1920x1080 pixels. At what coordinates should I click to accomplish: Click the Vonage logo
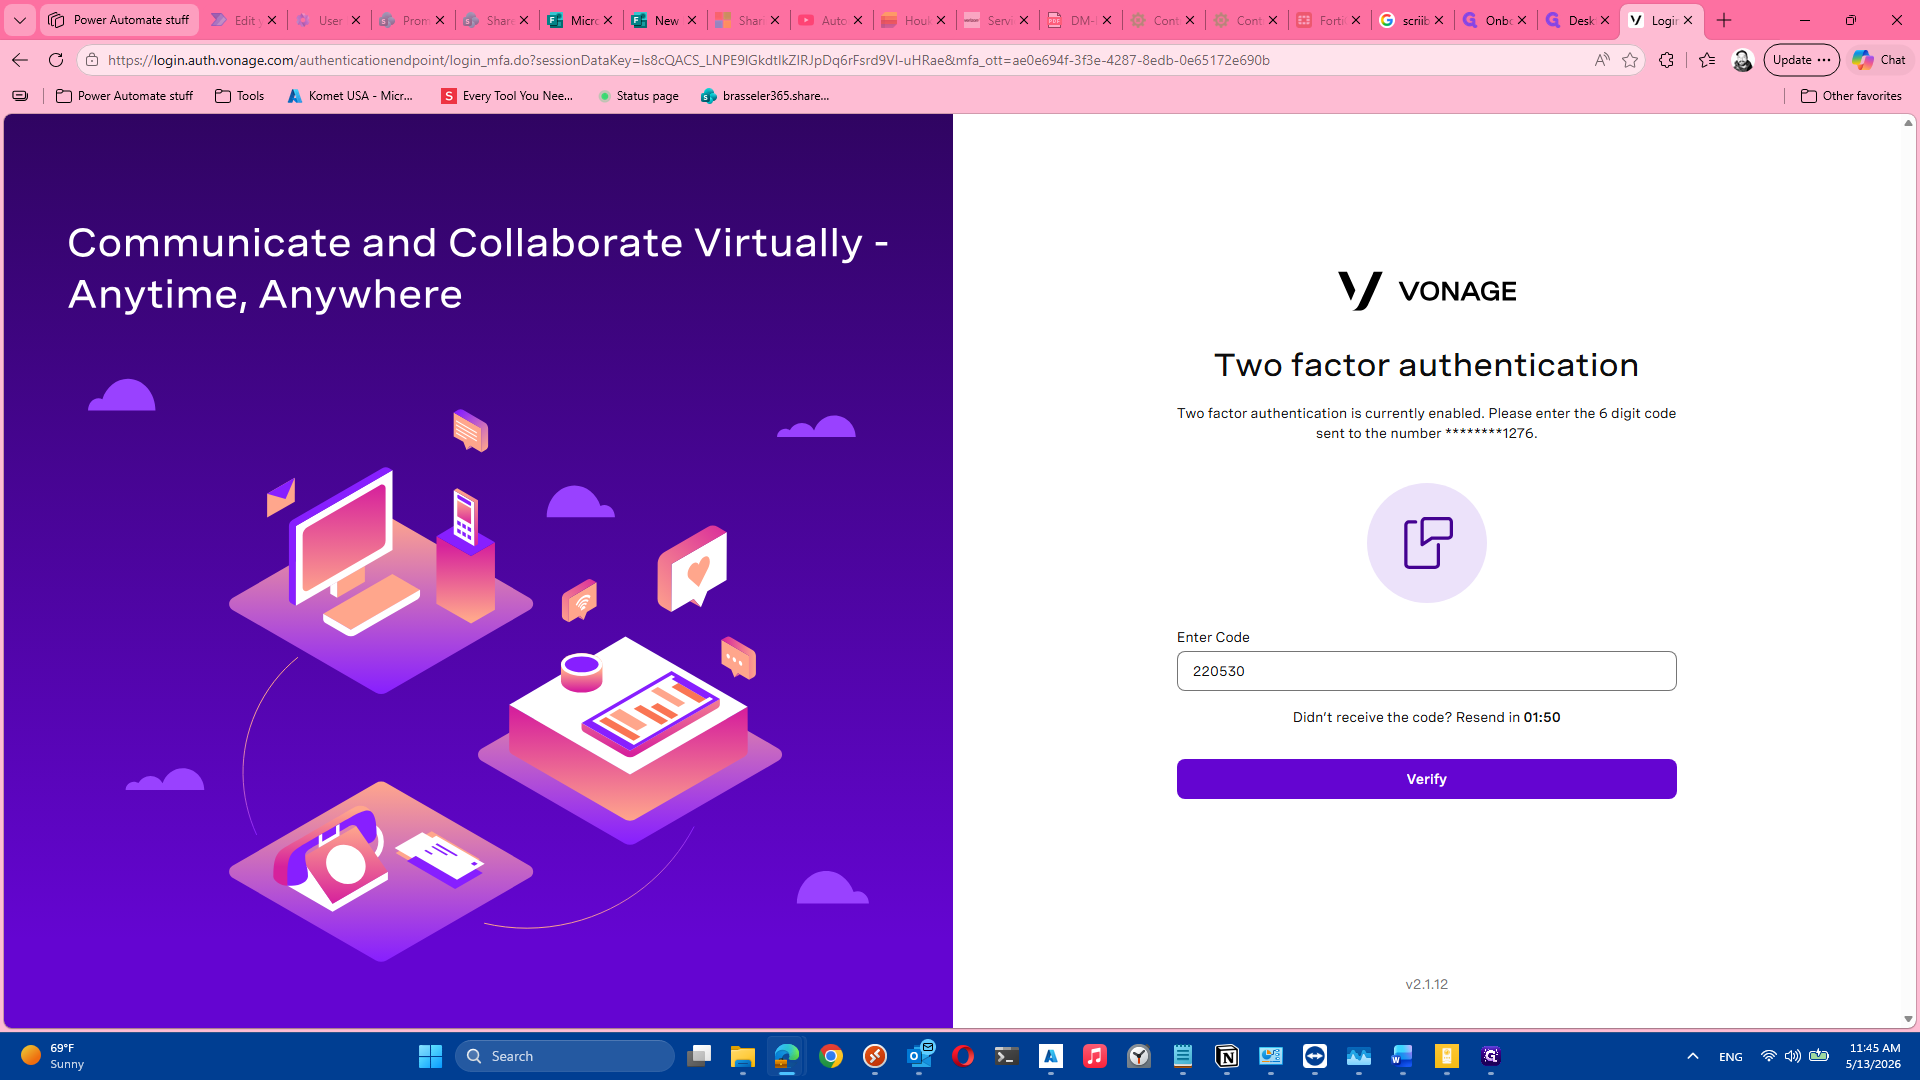point(1427,291)
